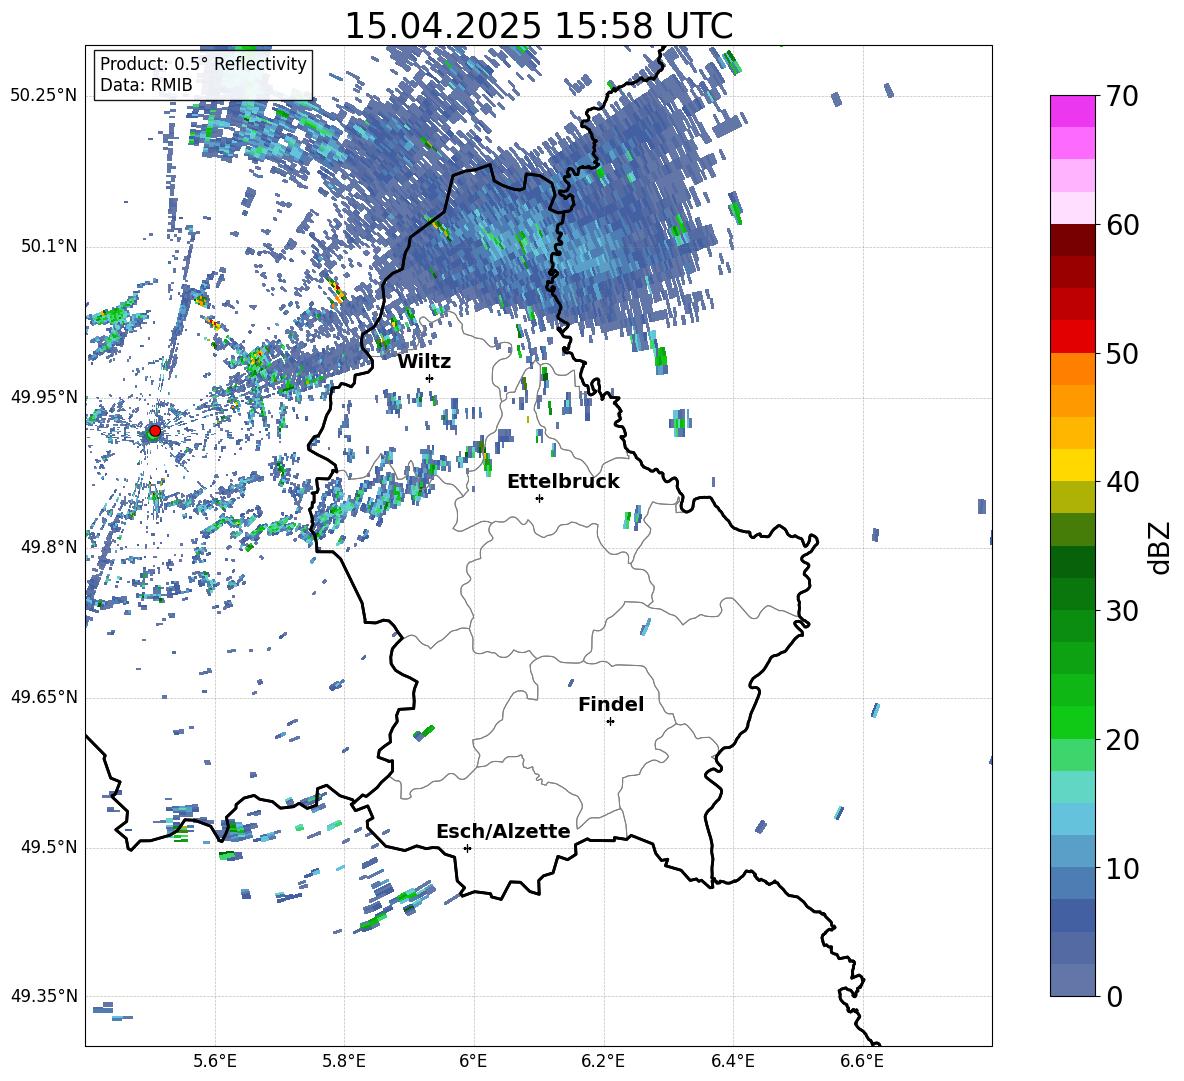
Task: Click the Wiltz station cross marker
Action: click(430, 378)
